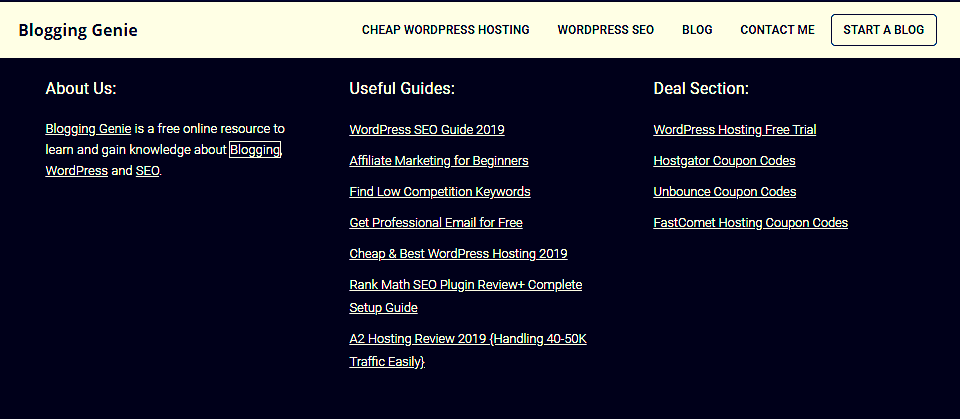View Hostgator Coupon Codes
This screenshot has width=960, height=419.
pyautogui.click(x=724, y=160)
